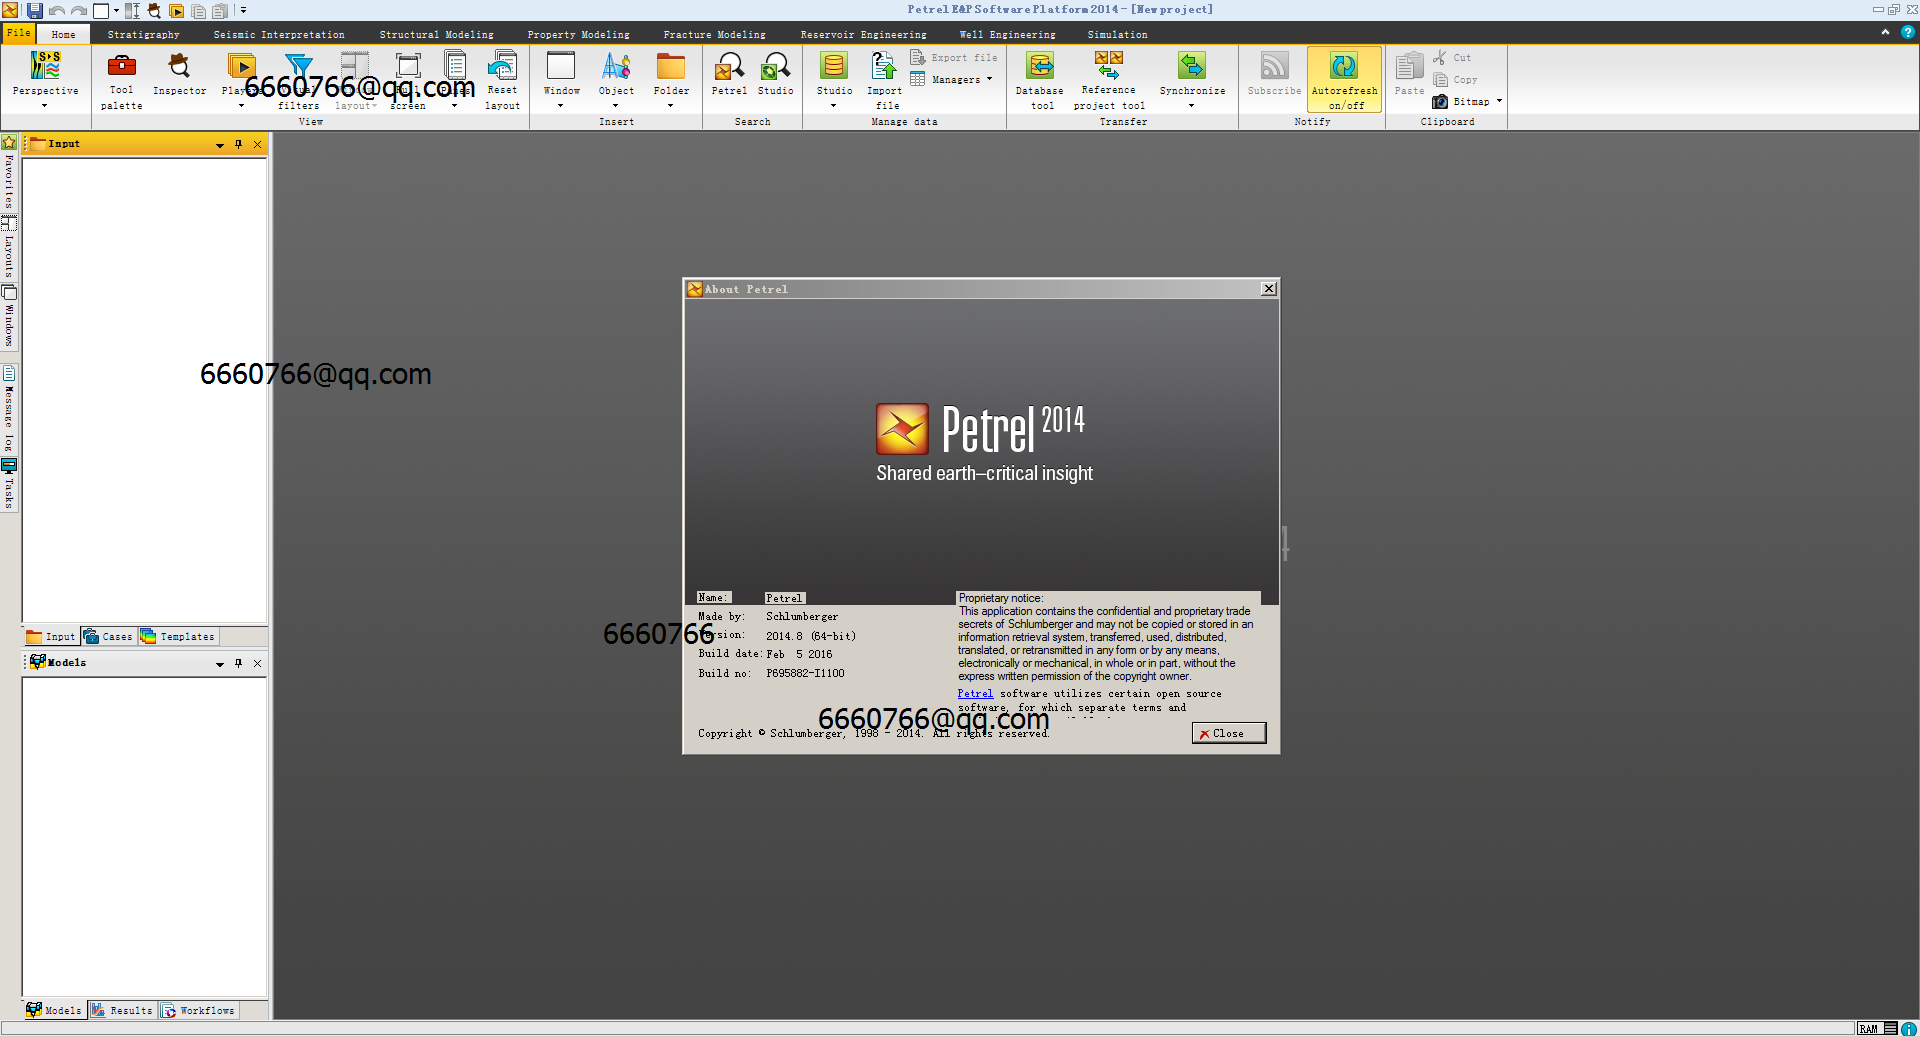Open the Message log side panel

point(9,410)
